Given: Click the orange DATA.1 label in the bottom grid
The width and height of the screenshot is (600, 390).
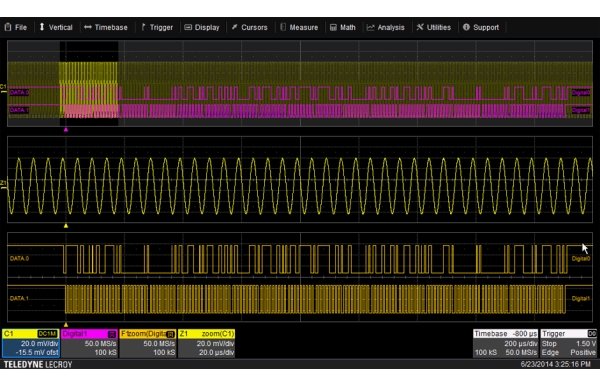Looking at the screenshot, I should (19, 298).
